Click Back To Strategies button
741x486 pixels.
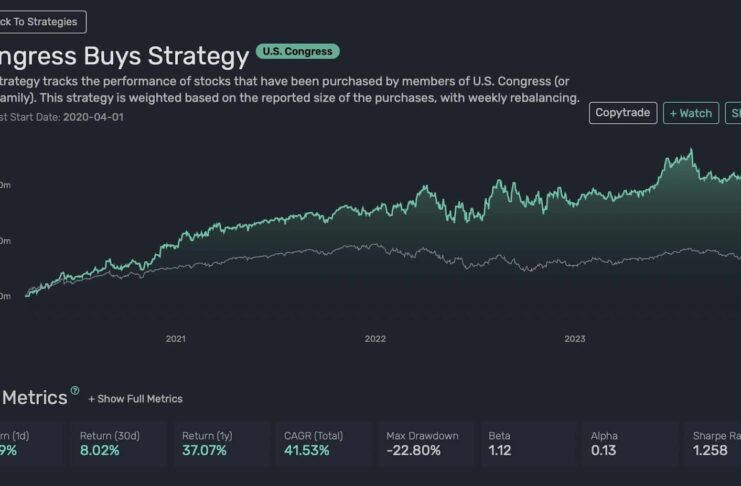[41, 22]
